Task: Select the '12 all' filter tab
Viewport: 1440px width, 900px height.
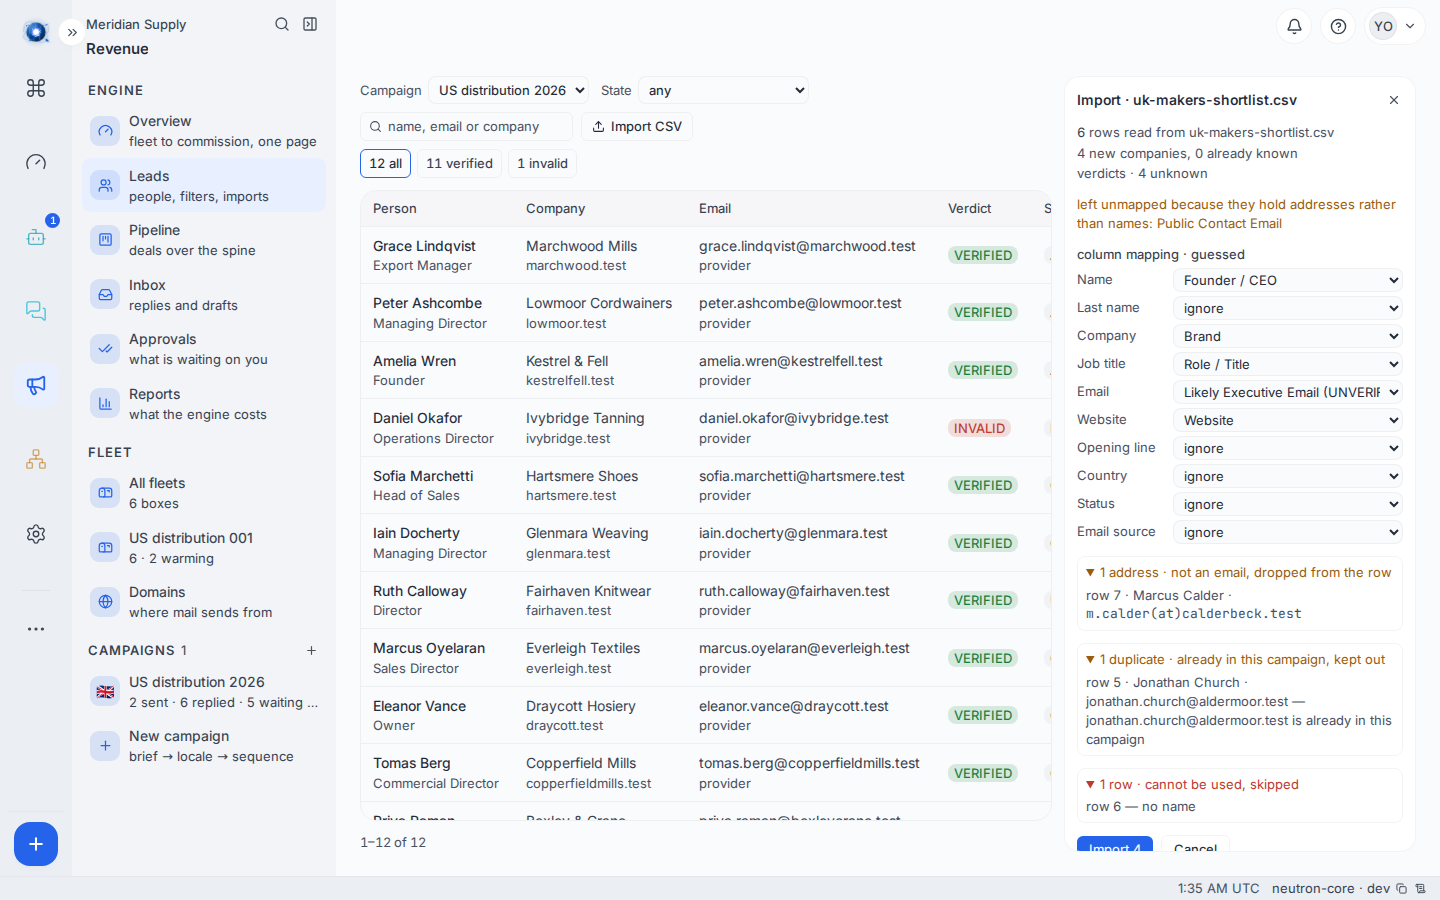Action: 385,163
